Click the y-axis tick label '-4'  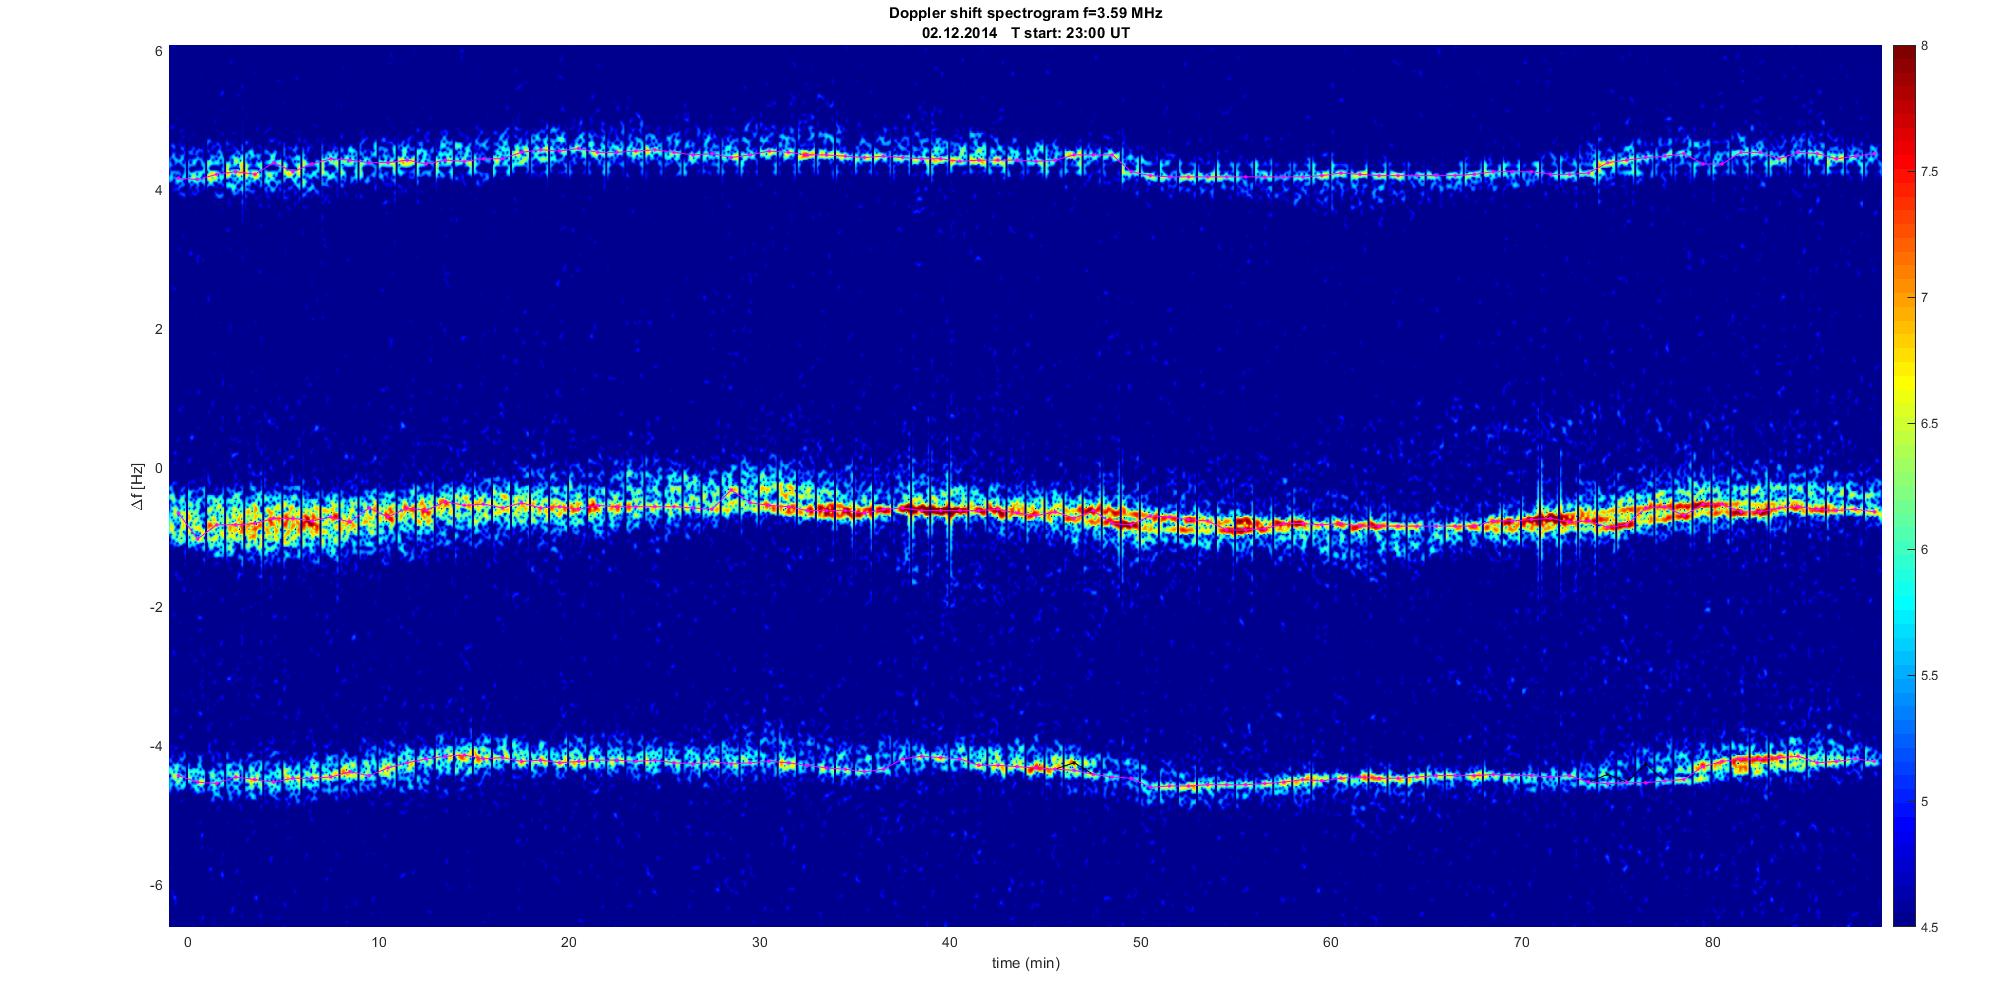155,746
